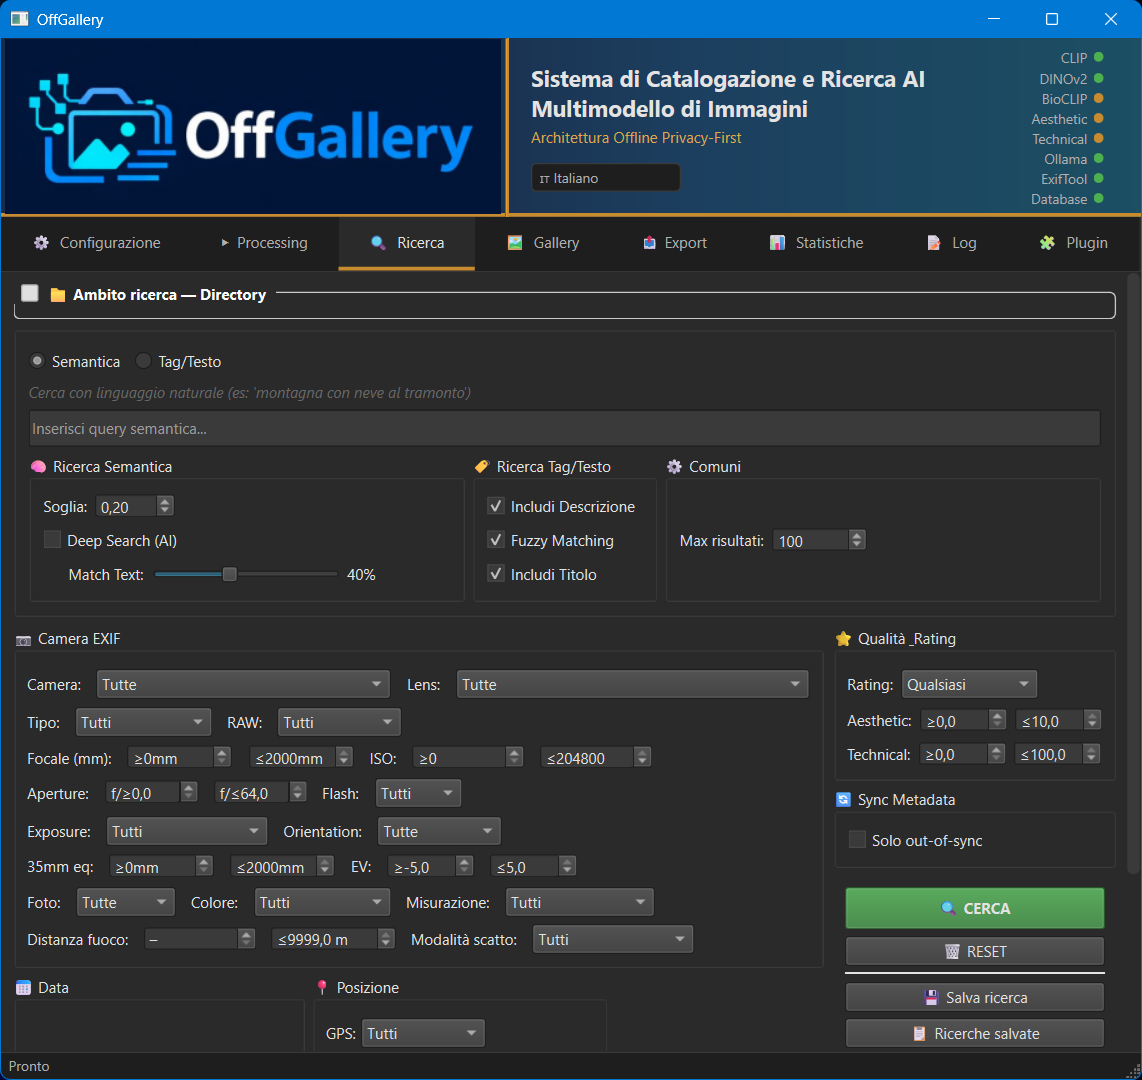Viewport: 1142px width, 1080px height.
Task: Click the green CERCA button
Action: click(x=974, y=908)
